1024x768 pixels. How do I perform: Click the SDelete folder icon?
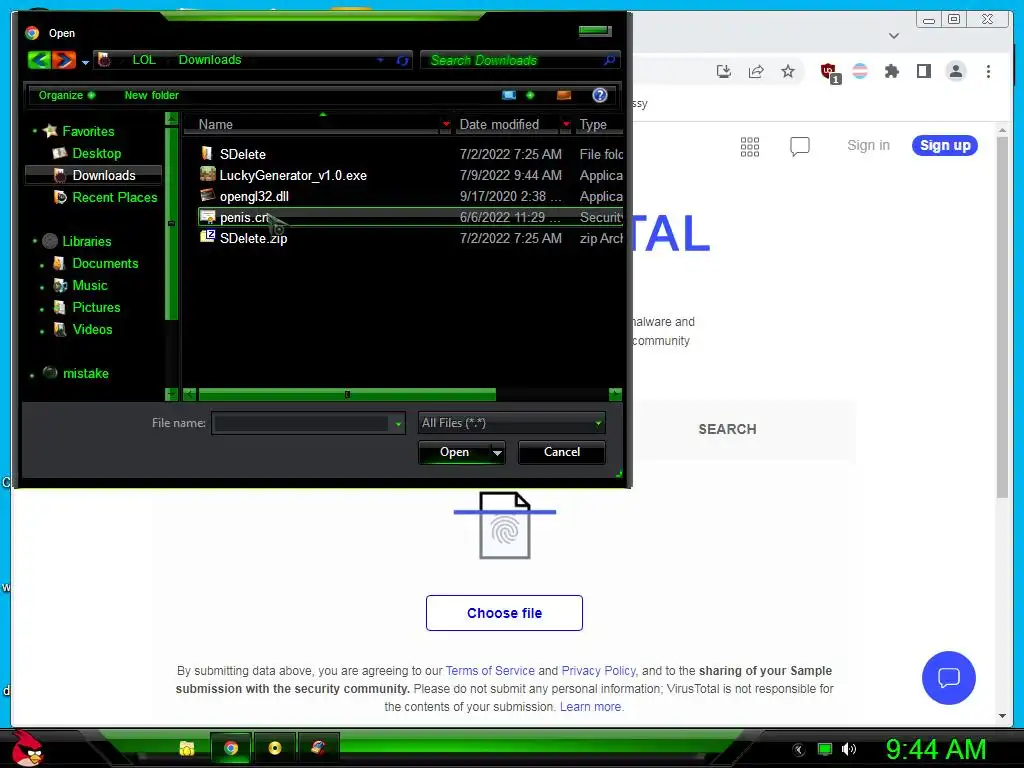coord(207,153)
